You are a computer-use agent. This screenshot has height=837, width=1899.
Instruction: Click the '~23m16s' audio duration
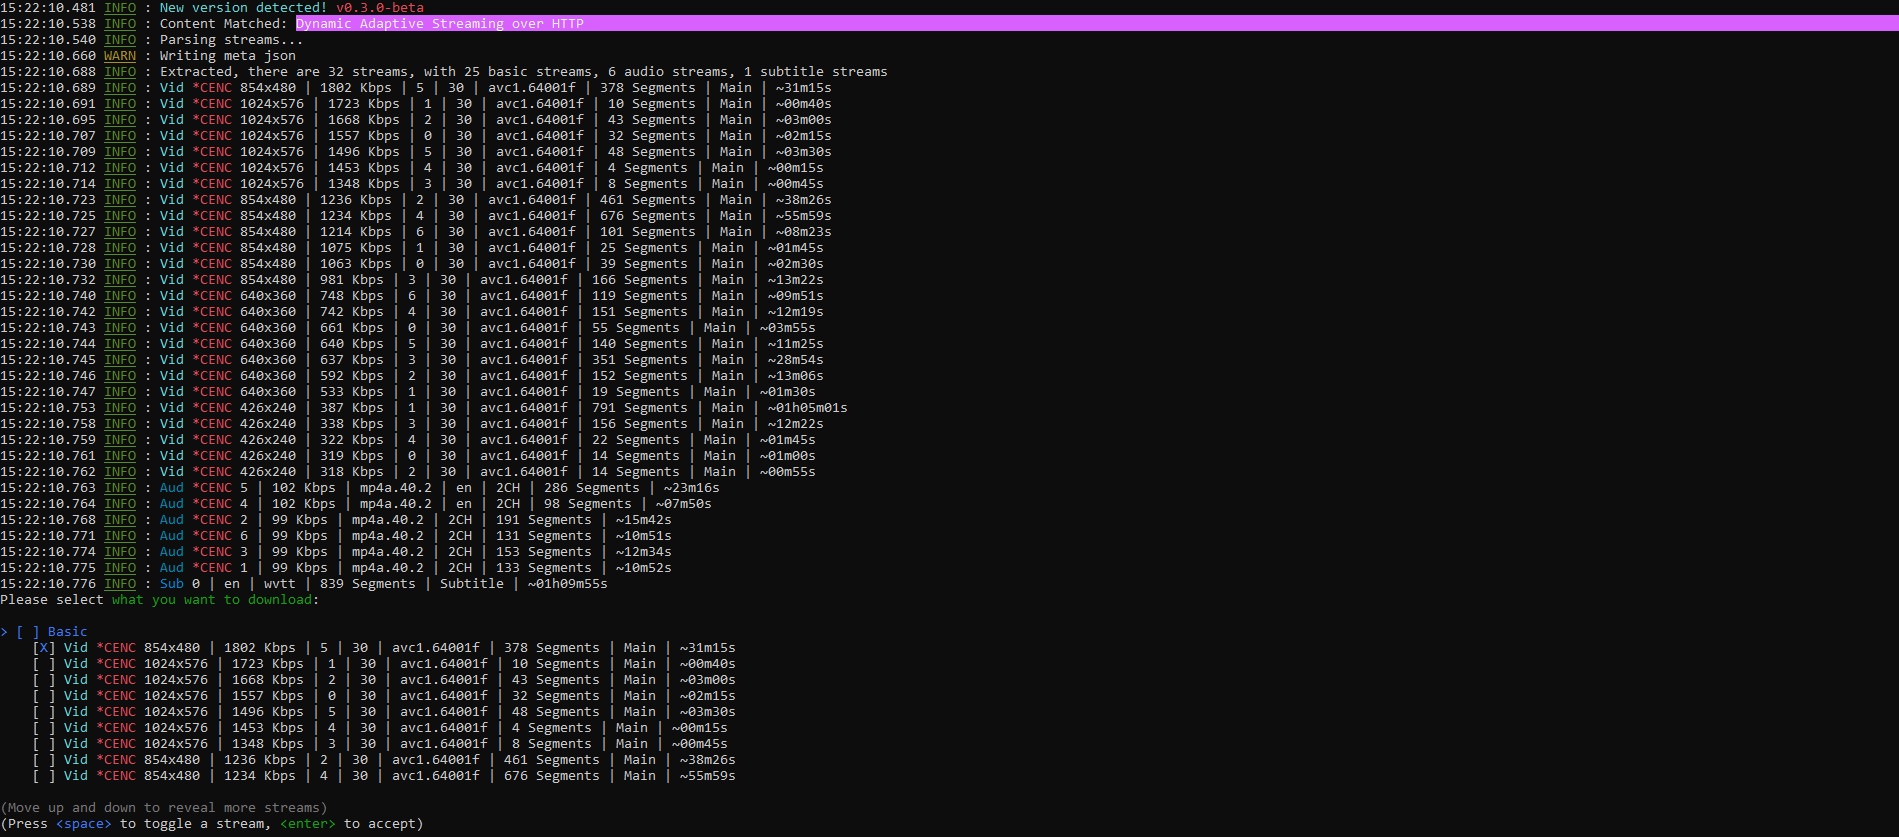pos(692,488)
